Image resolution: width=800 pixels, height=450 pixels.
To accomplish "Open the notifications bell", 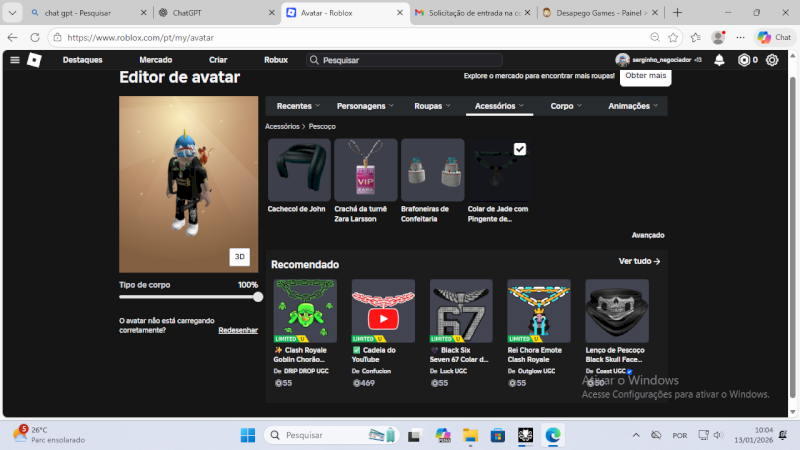I will (x=719, y=60).
